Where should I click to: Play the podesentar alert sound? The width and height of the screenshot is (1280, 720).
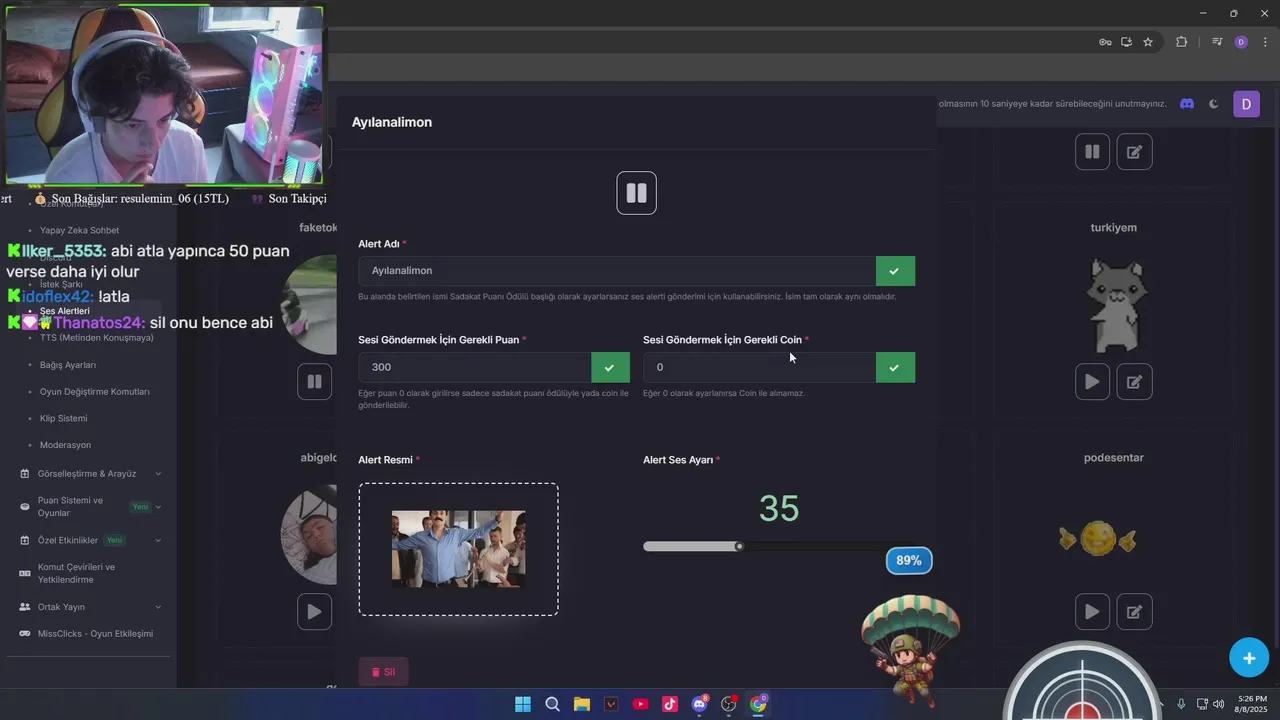[1092, 611]
